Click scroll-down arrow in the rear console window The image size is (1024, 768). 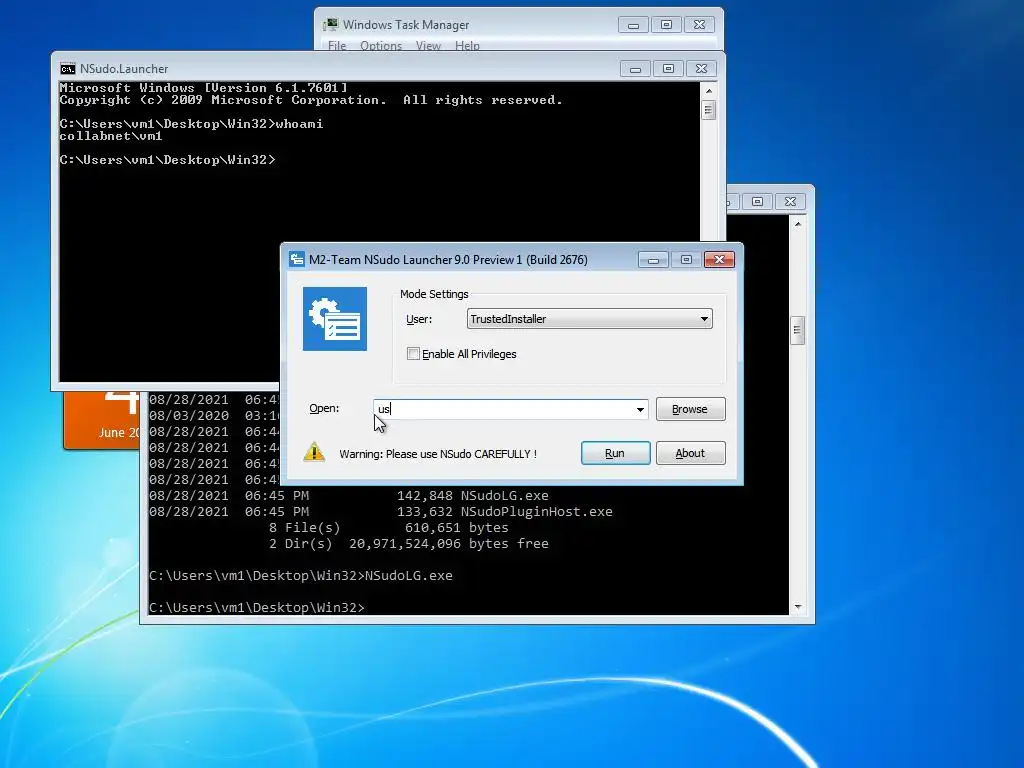click(797, 607)
